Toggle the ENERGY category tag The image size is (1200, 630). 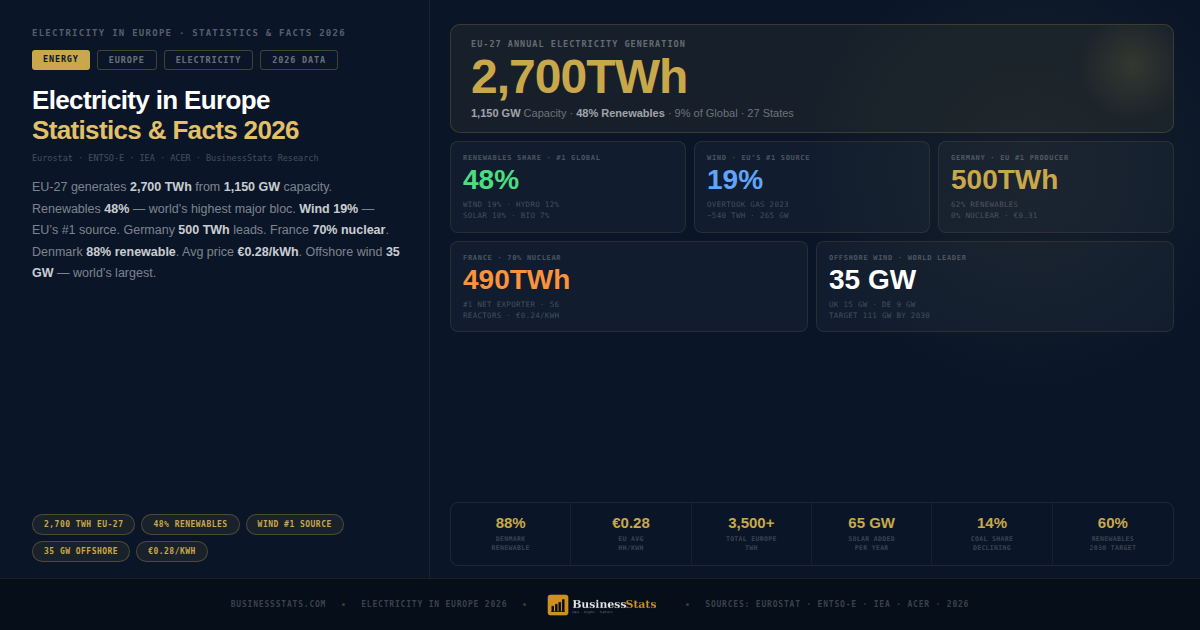point(61,60)
